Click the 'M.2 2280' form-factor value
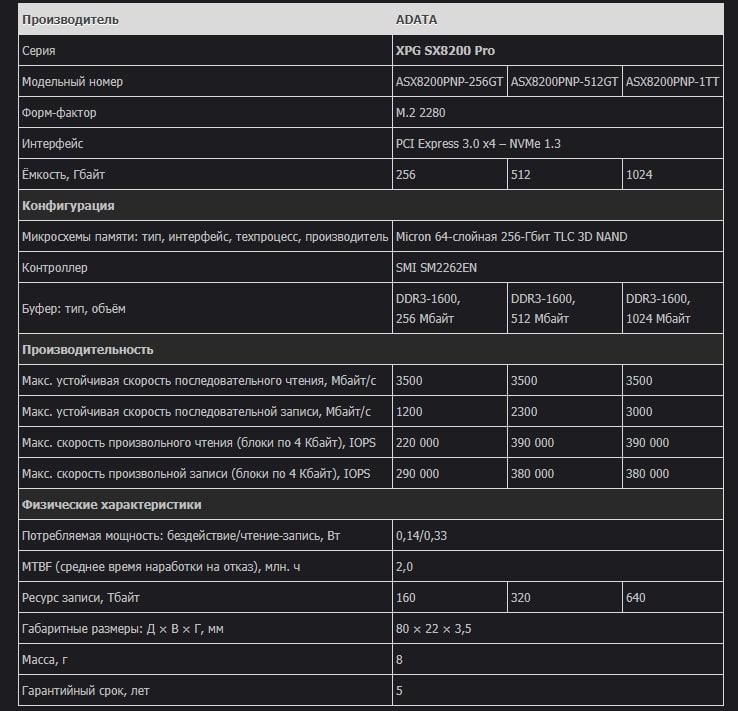The image size is (738, 711). coord(420,113)
